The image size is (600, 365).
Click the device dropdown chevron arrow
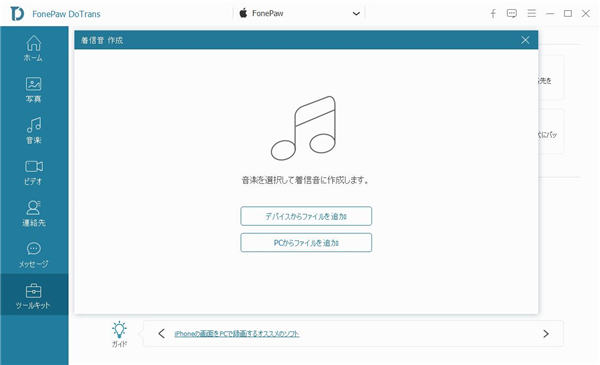point(356,14)
